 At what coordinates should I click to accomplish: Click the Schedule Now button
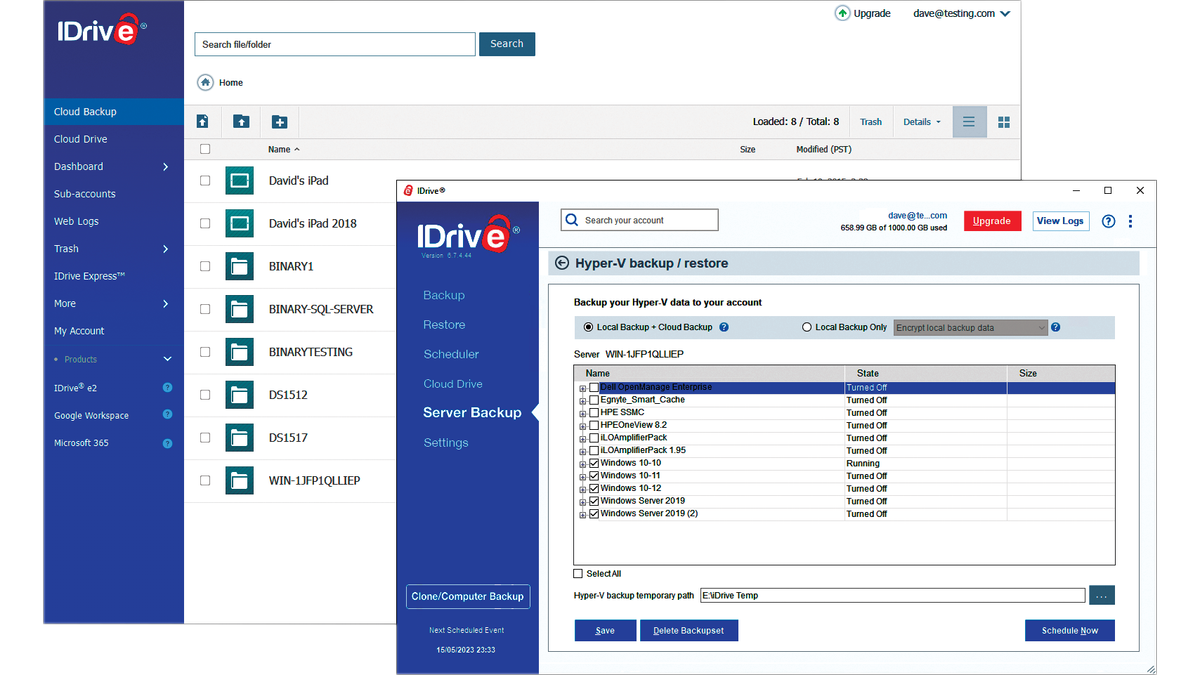tap(1069, 630)
